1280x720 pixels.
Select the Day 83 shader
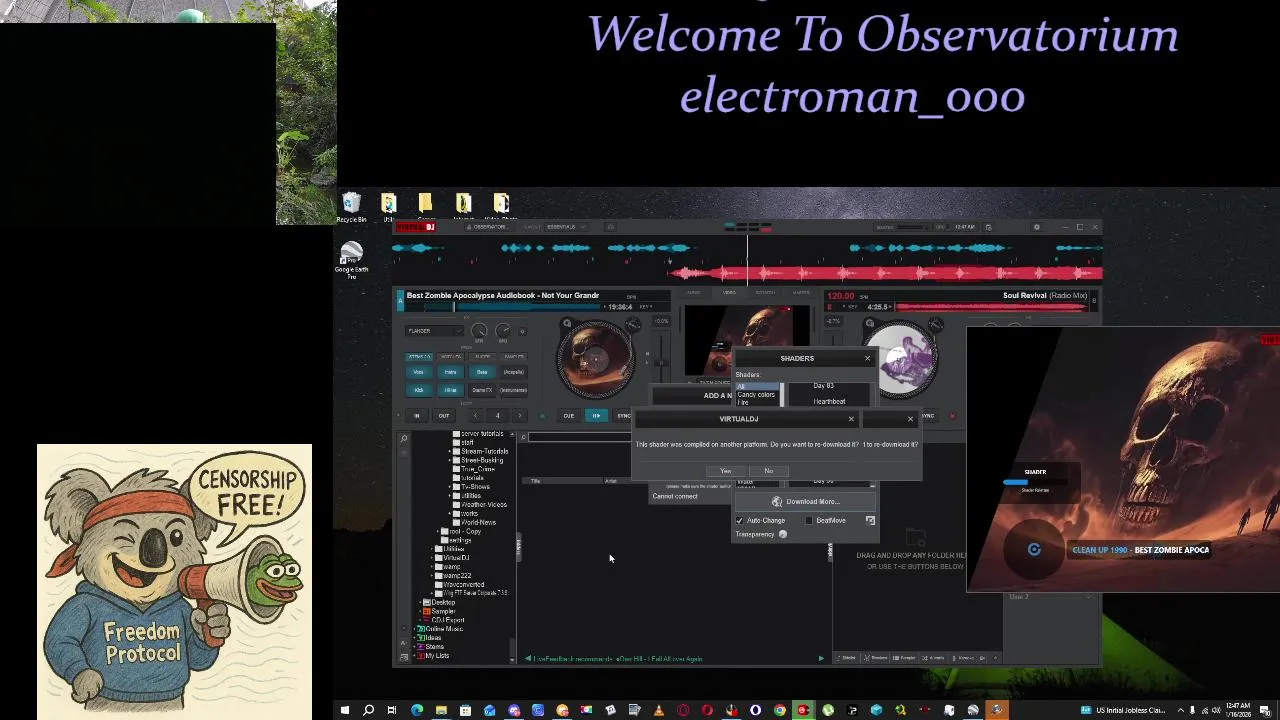[824, 386]
